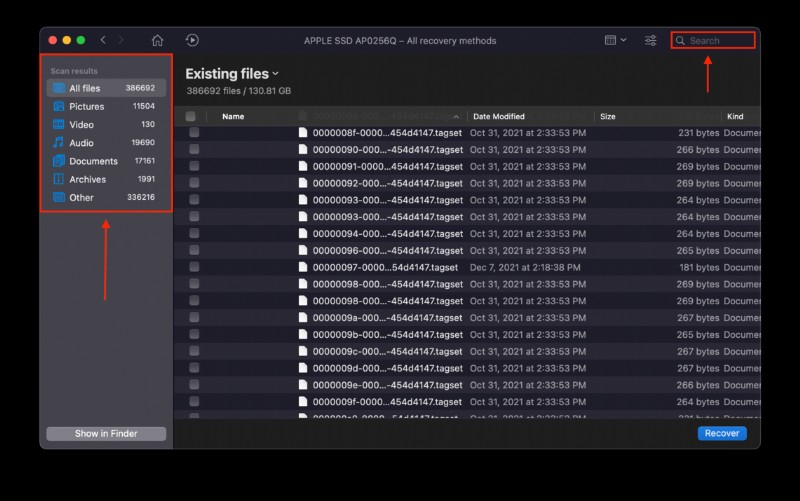Click the magnifying glass search icon

[x=680, y=40]
